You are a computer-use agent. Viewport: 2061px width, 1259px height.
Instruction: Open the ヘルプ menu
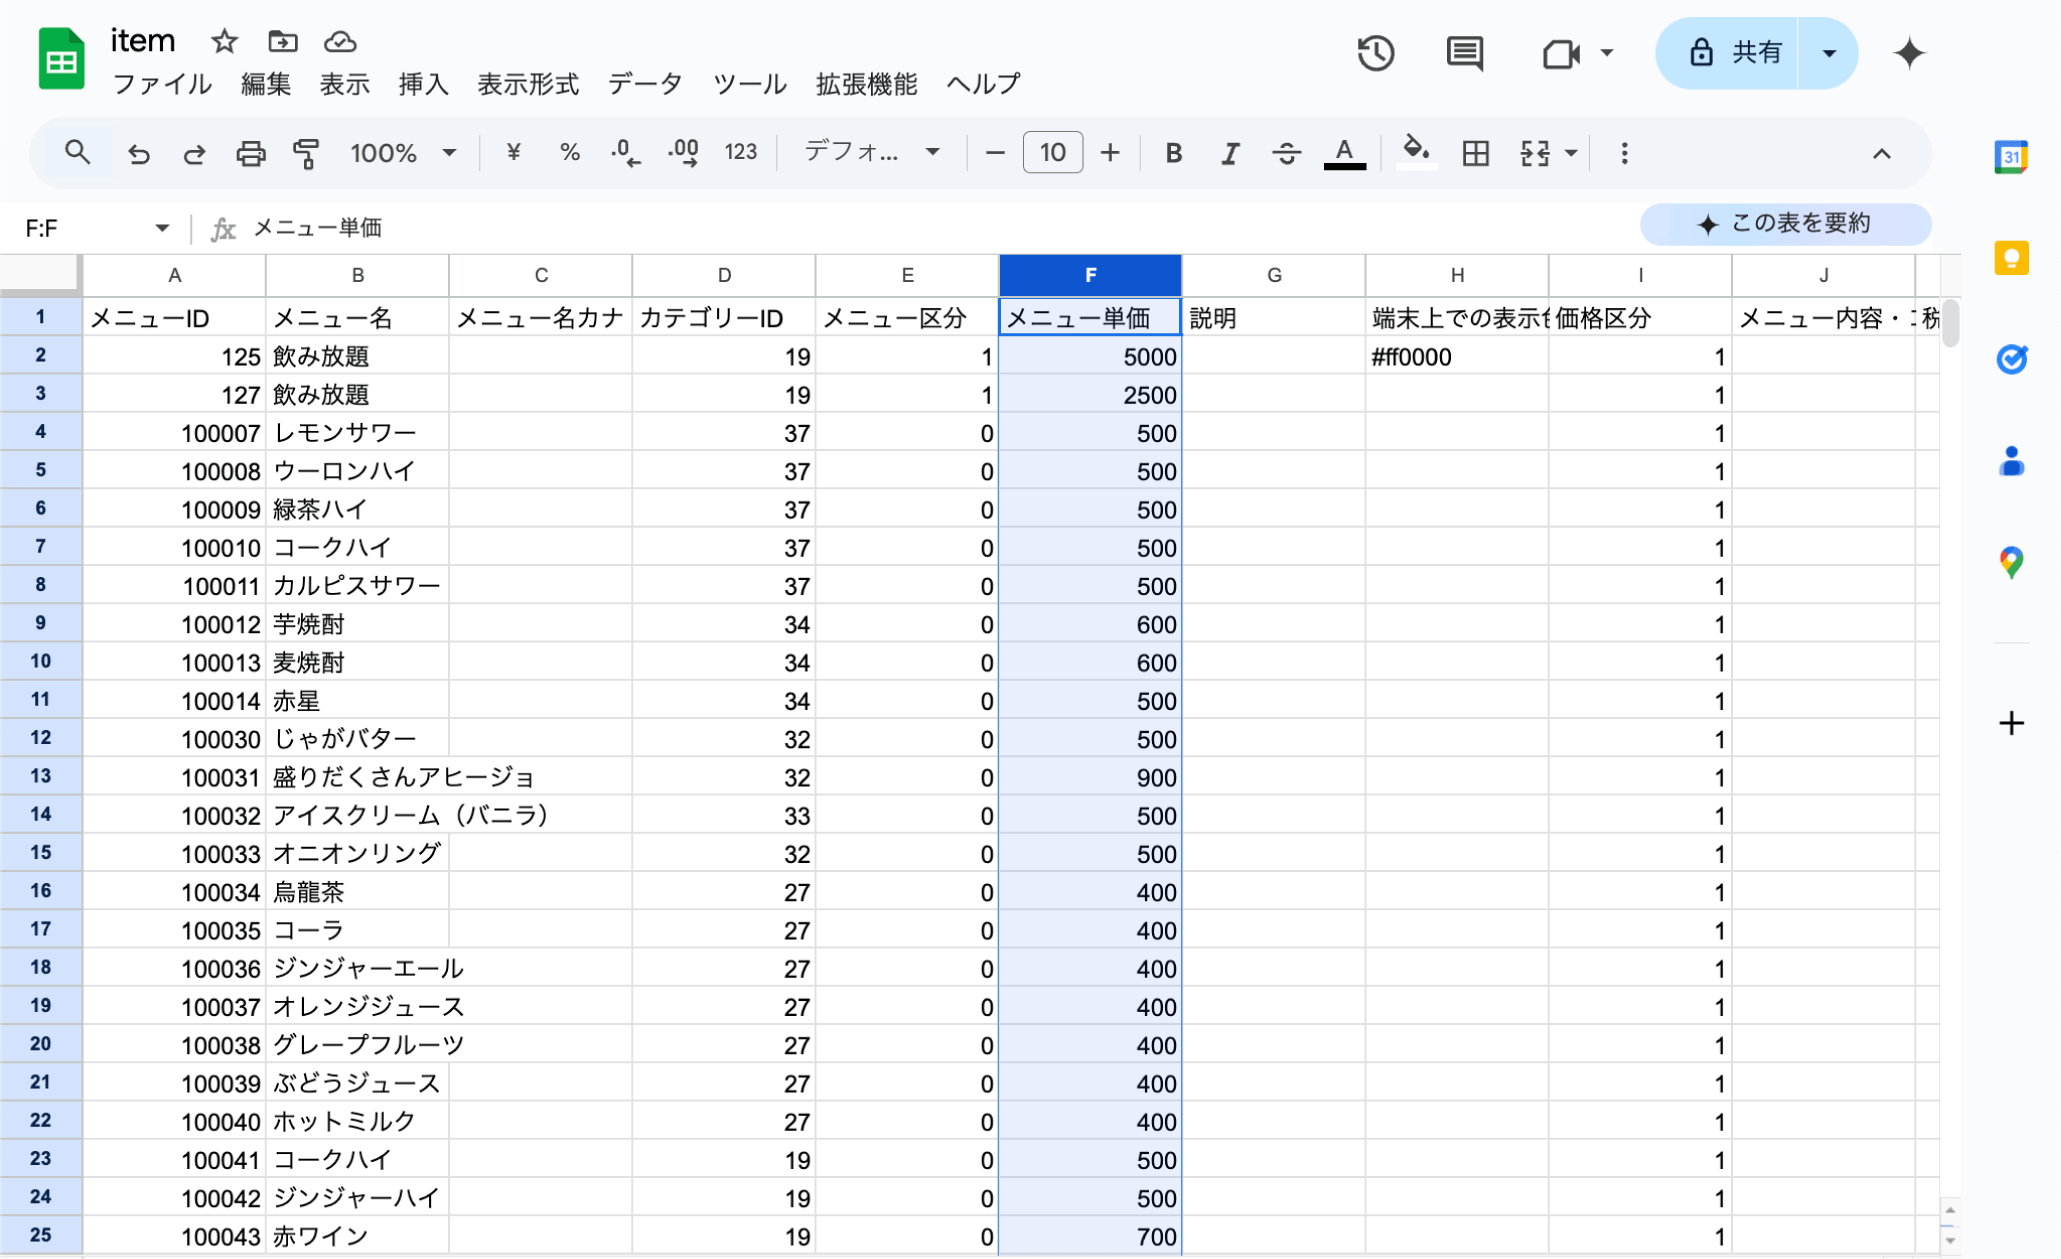pyautogui.click(x=983, y=84)
